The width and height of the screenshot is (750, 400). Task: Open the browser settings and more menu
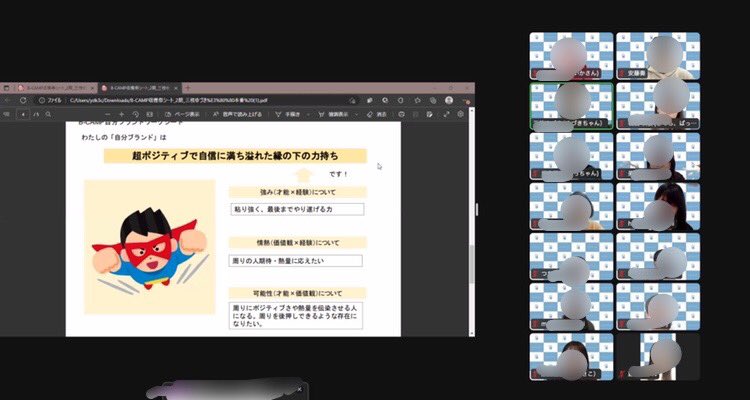tap(466, 100)
